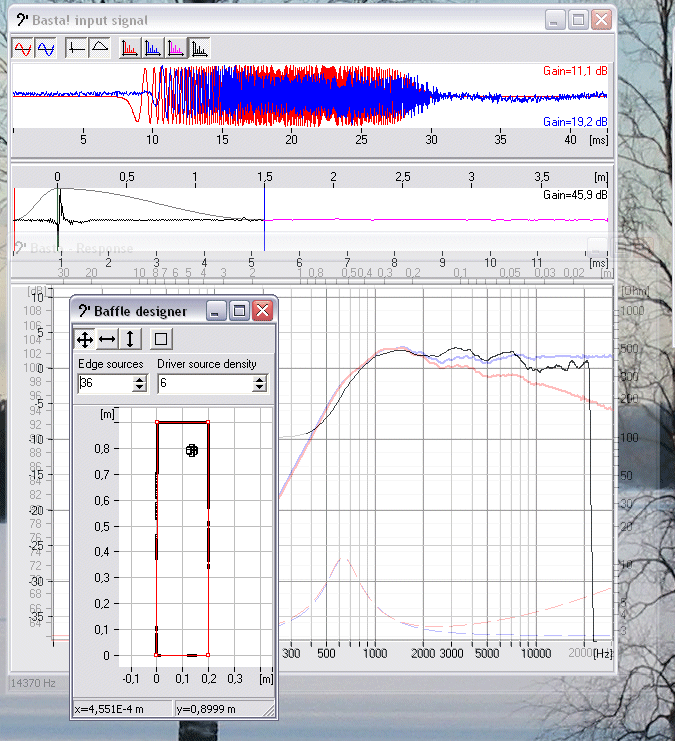Click the square shape tool in Baffle designer

click(161, 339)
